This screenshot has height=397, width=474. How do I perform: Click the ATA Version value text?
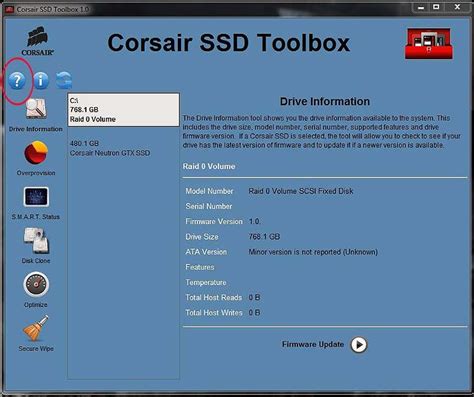pos(313,252)
